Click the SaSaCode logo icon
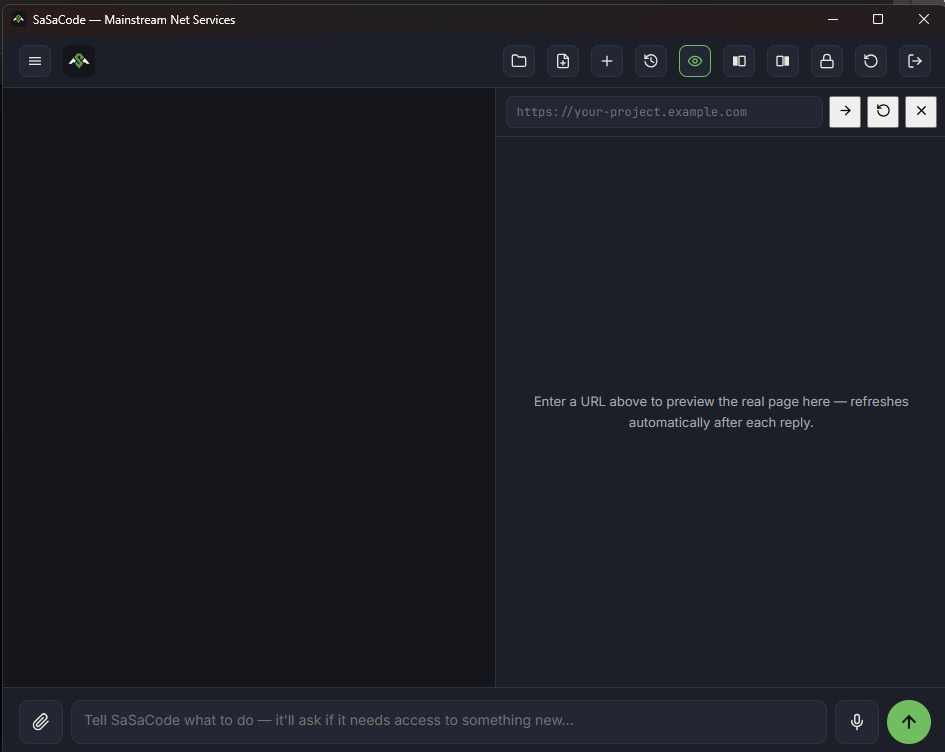 (x=79, y=61)
